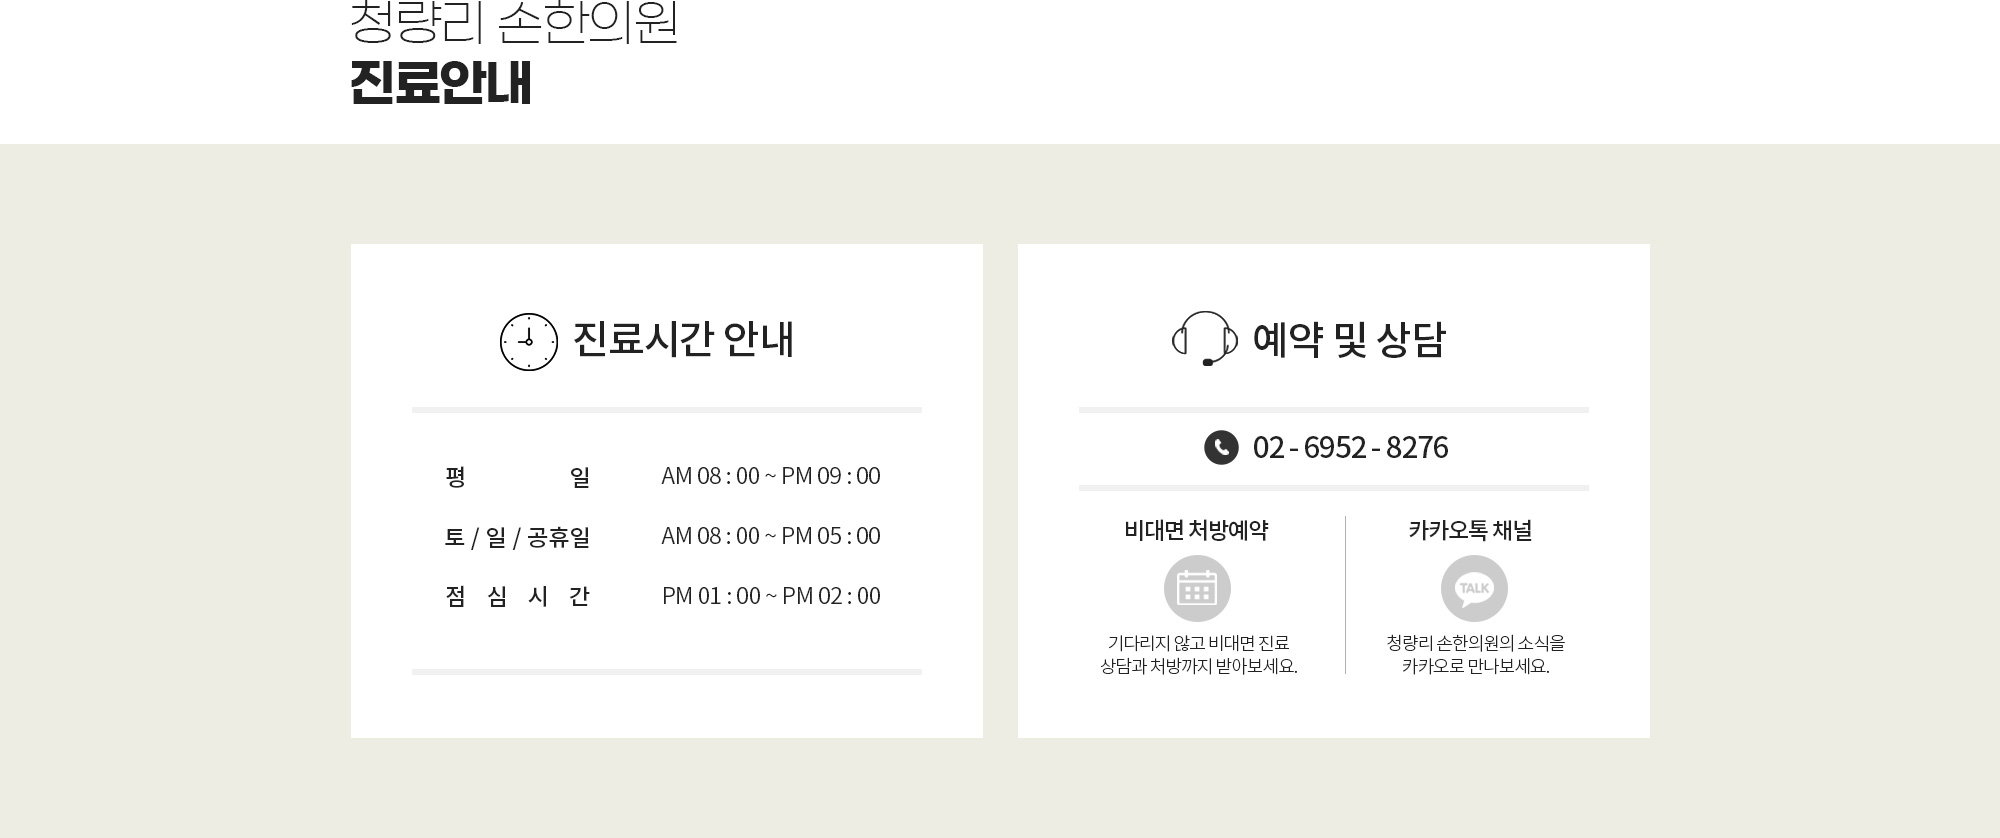This screenshot has width=2000, height=838.
Task: Click the 평일 row label
Action: coord(518,477)
